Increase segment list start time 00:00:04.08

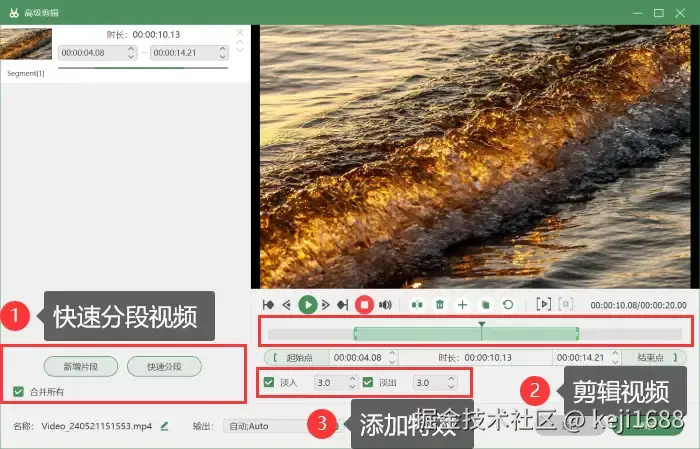pos(131,49)
